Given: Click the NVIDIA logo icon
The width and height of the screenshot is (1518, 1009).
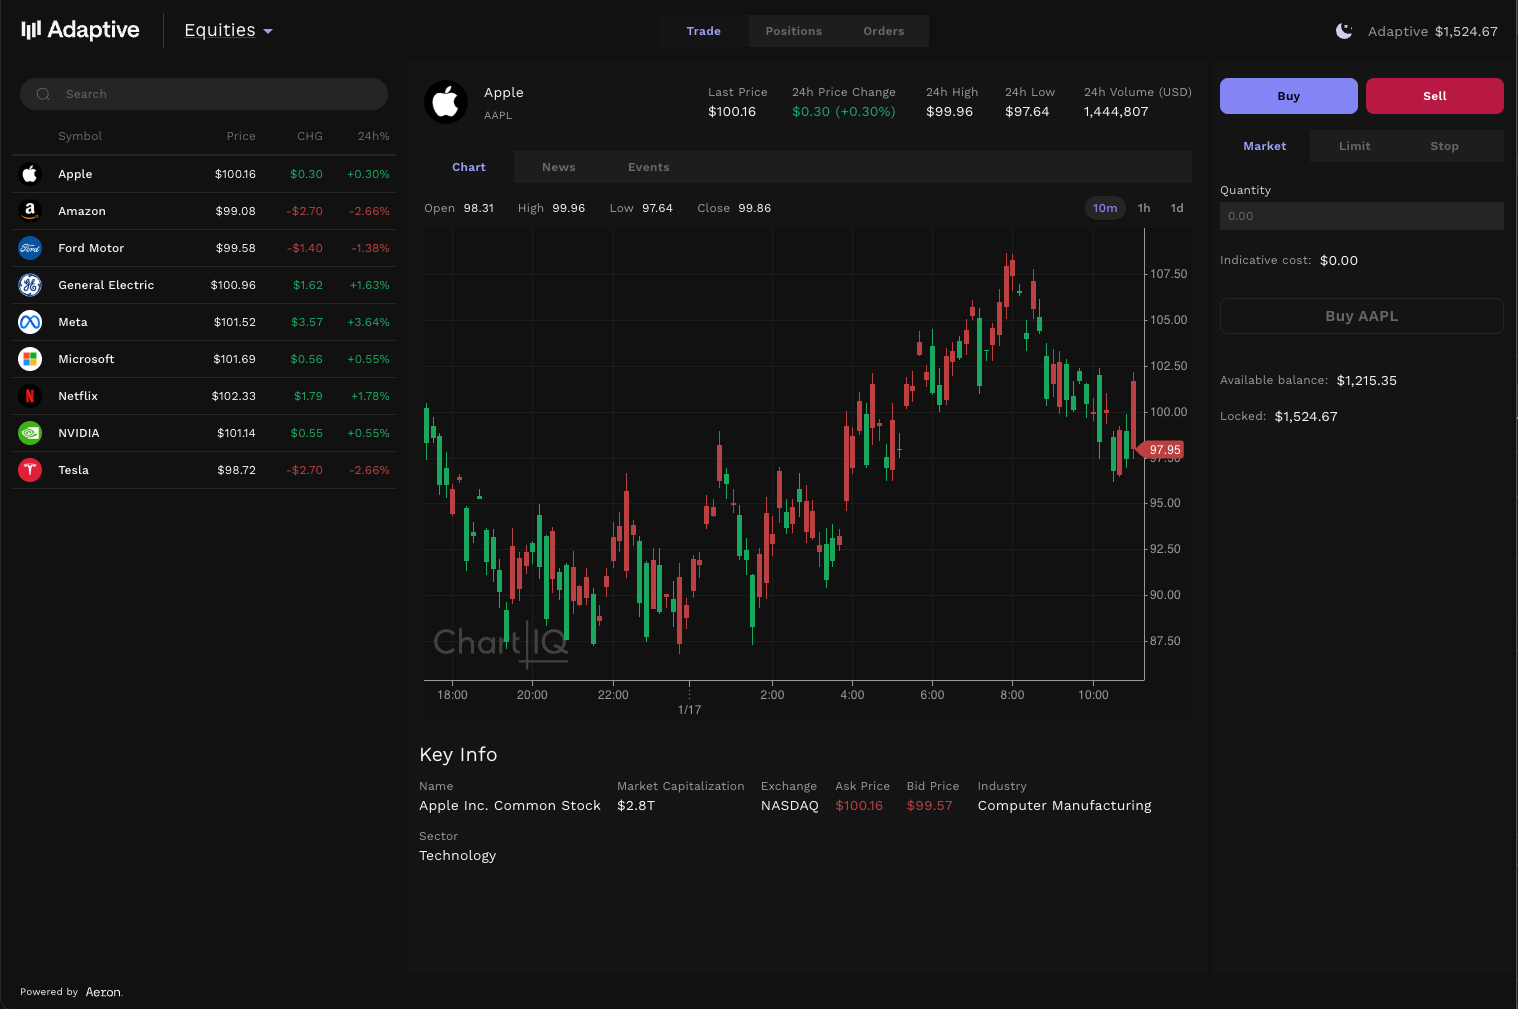Looking at the screenshot, I should [30, 433].
